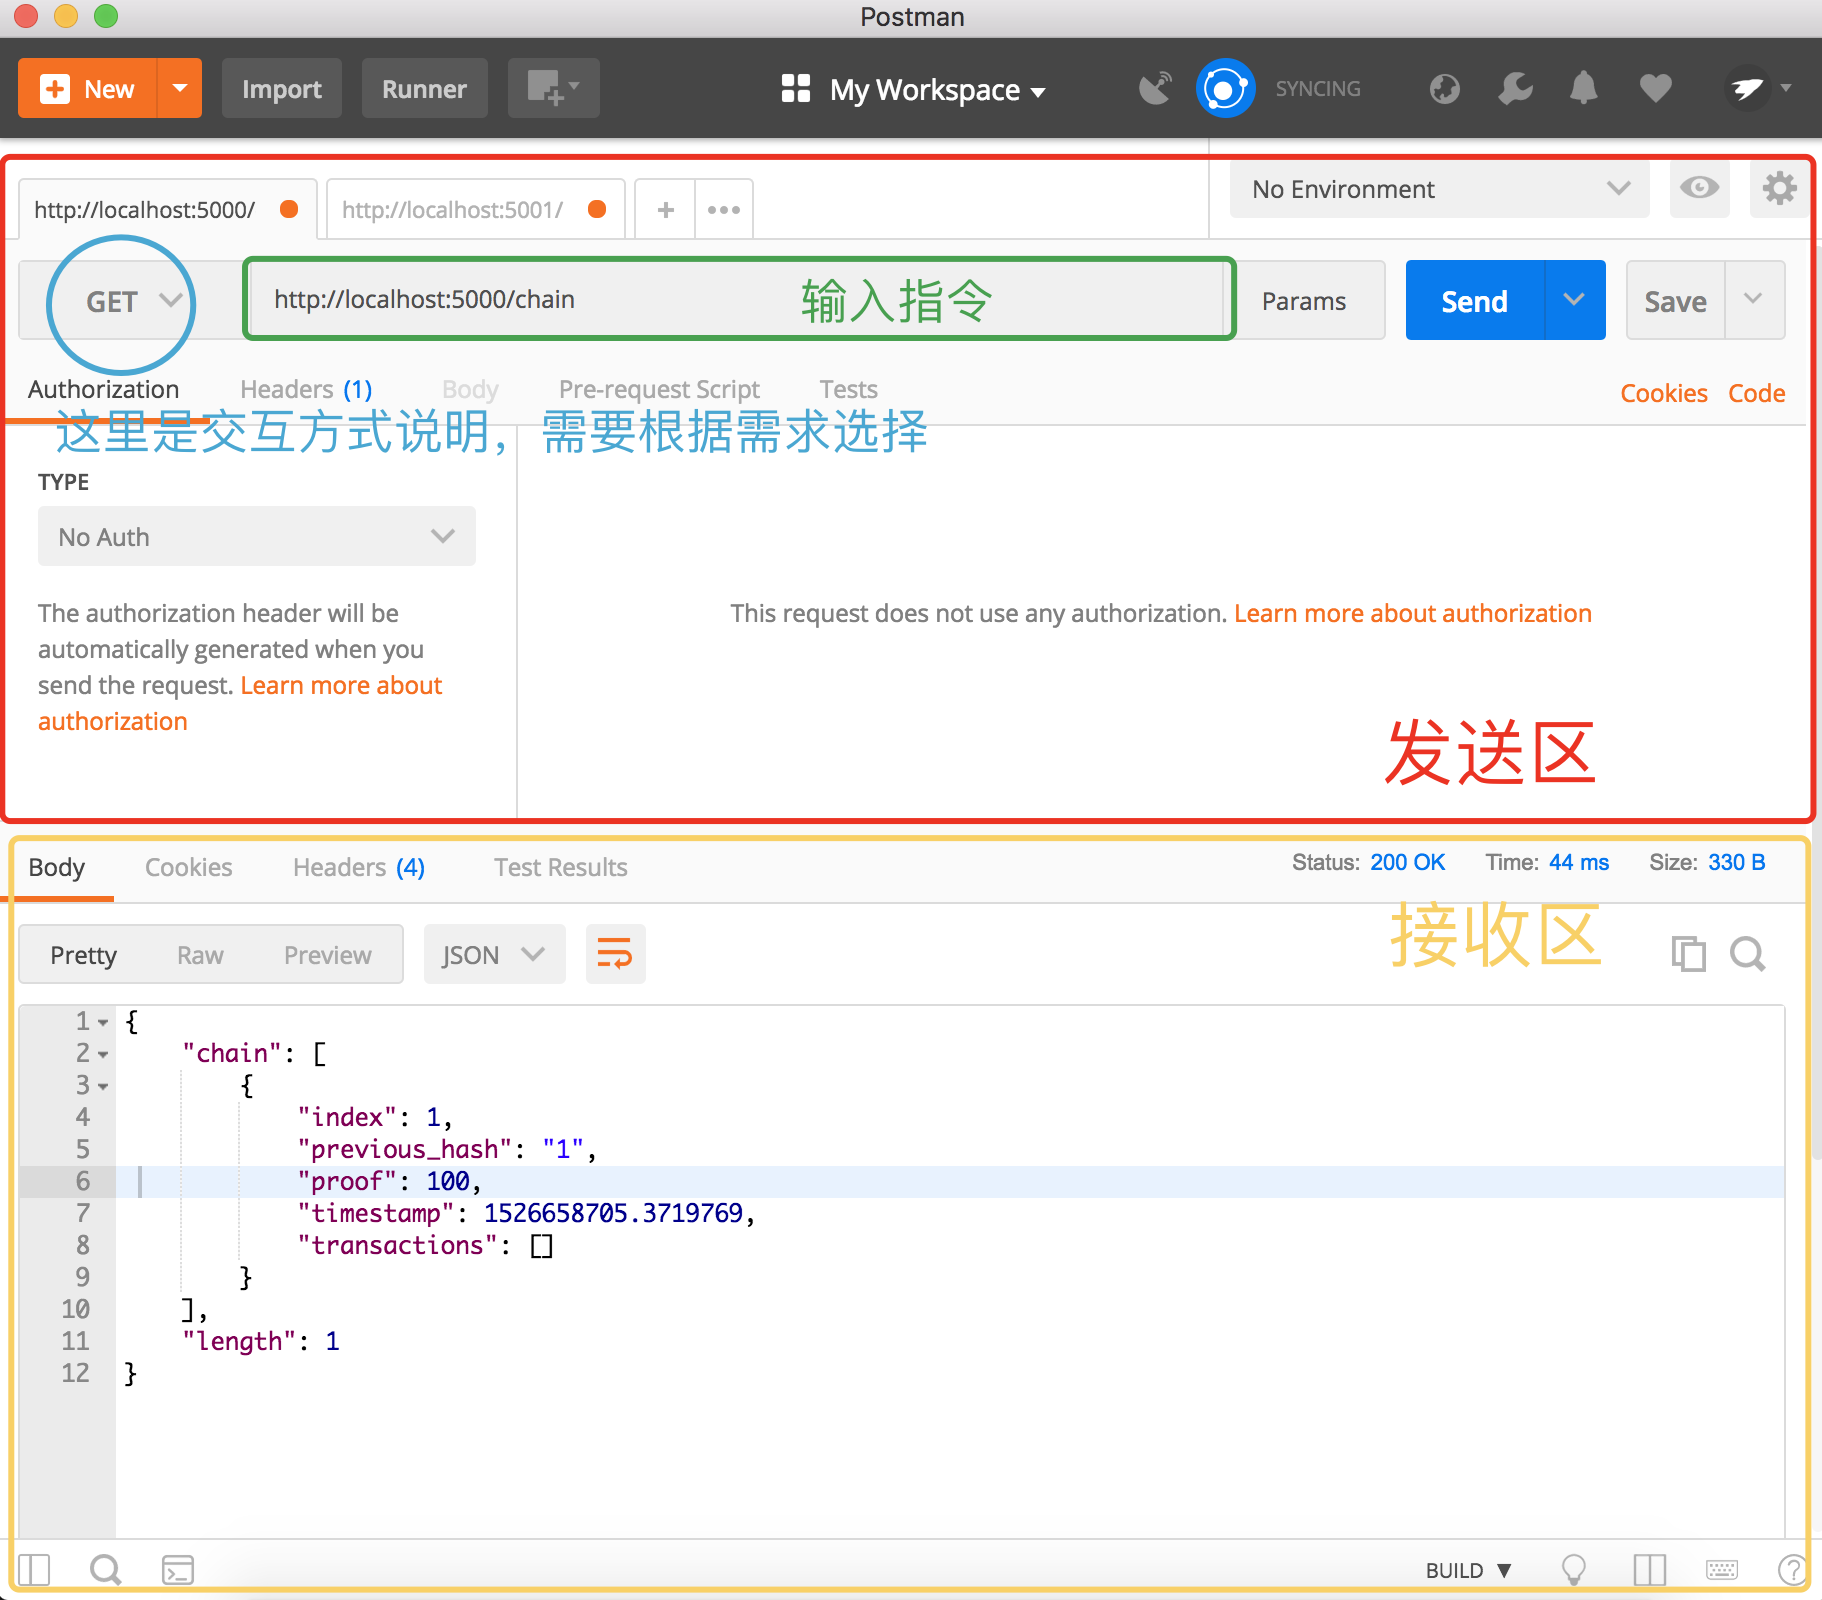Select the response Body tab

[57, 868]
